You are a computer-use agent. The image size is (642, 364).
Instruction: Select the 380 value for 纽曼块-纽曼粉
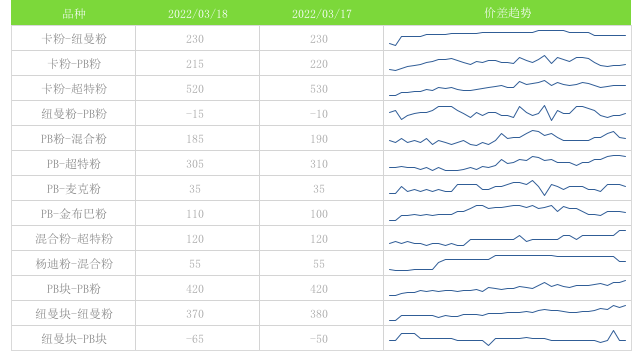pos(319,314)
